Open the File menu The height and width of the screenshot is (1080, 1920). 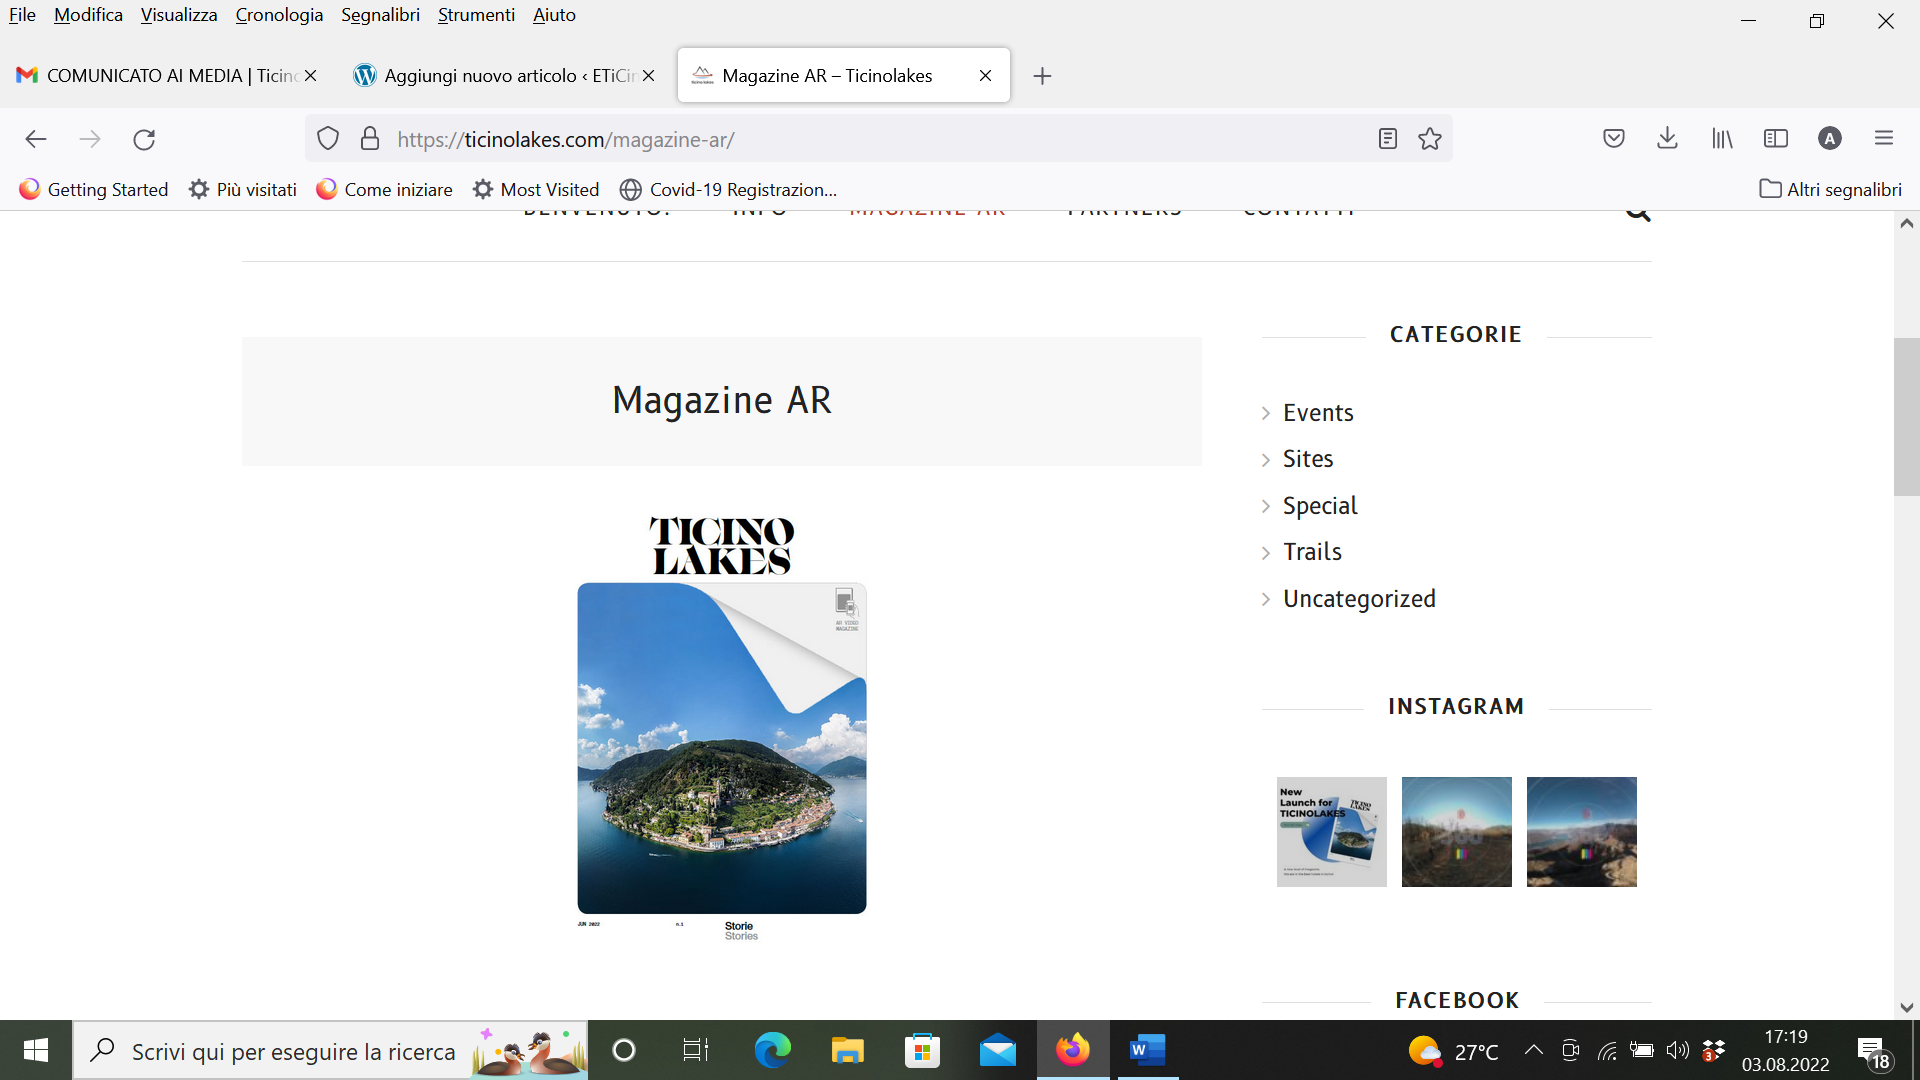22,15
